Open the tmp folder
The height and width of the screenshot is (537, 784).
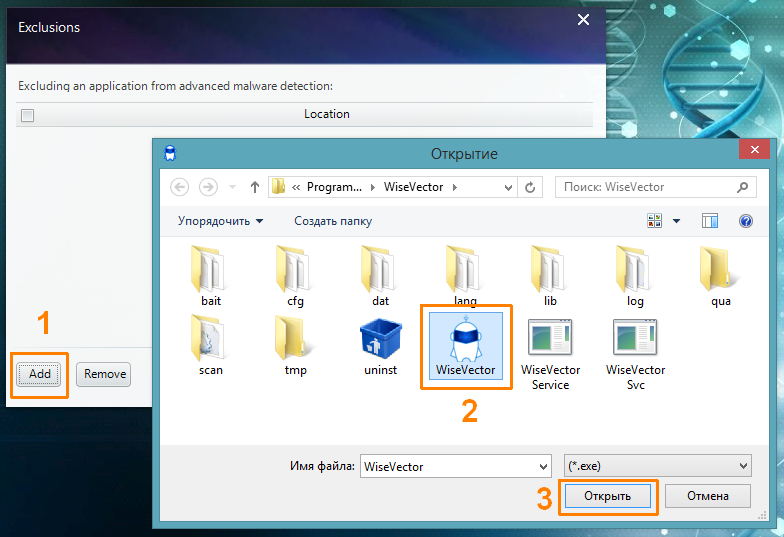[296, 345]
